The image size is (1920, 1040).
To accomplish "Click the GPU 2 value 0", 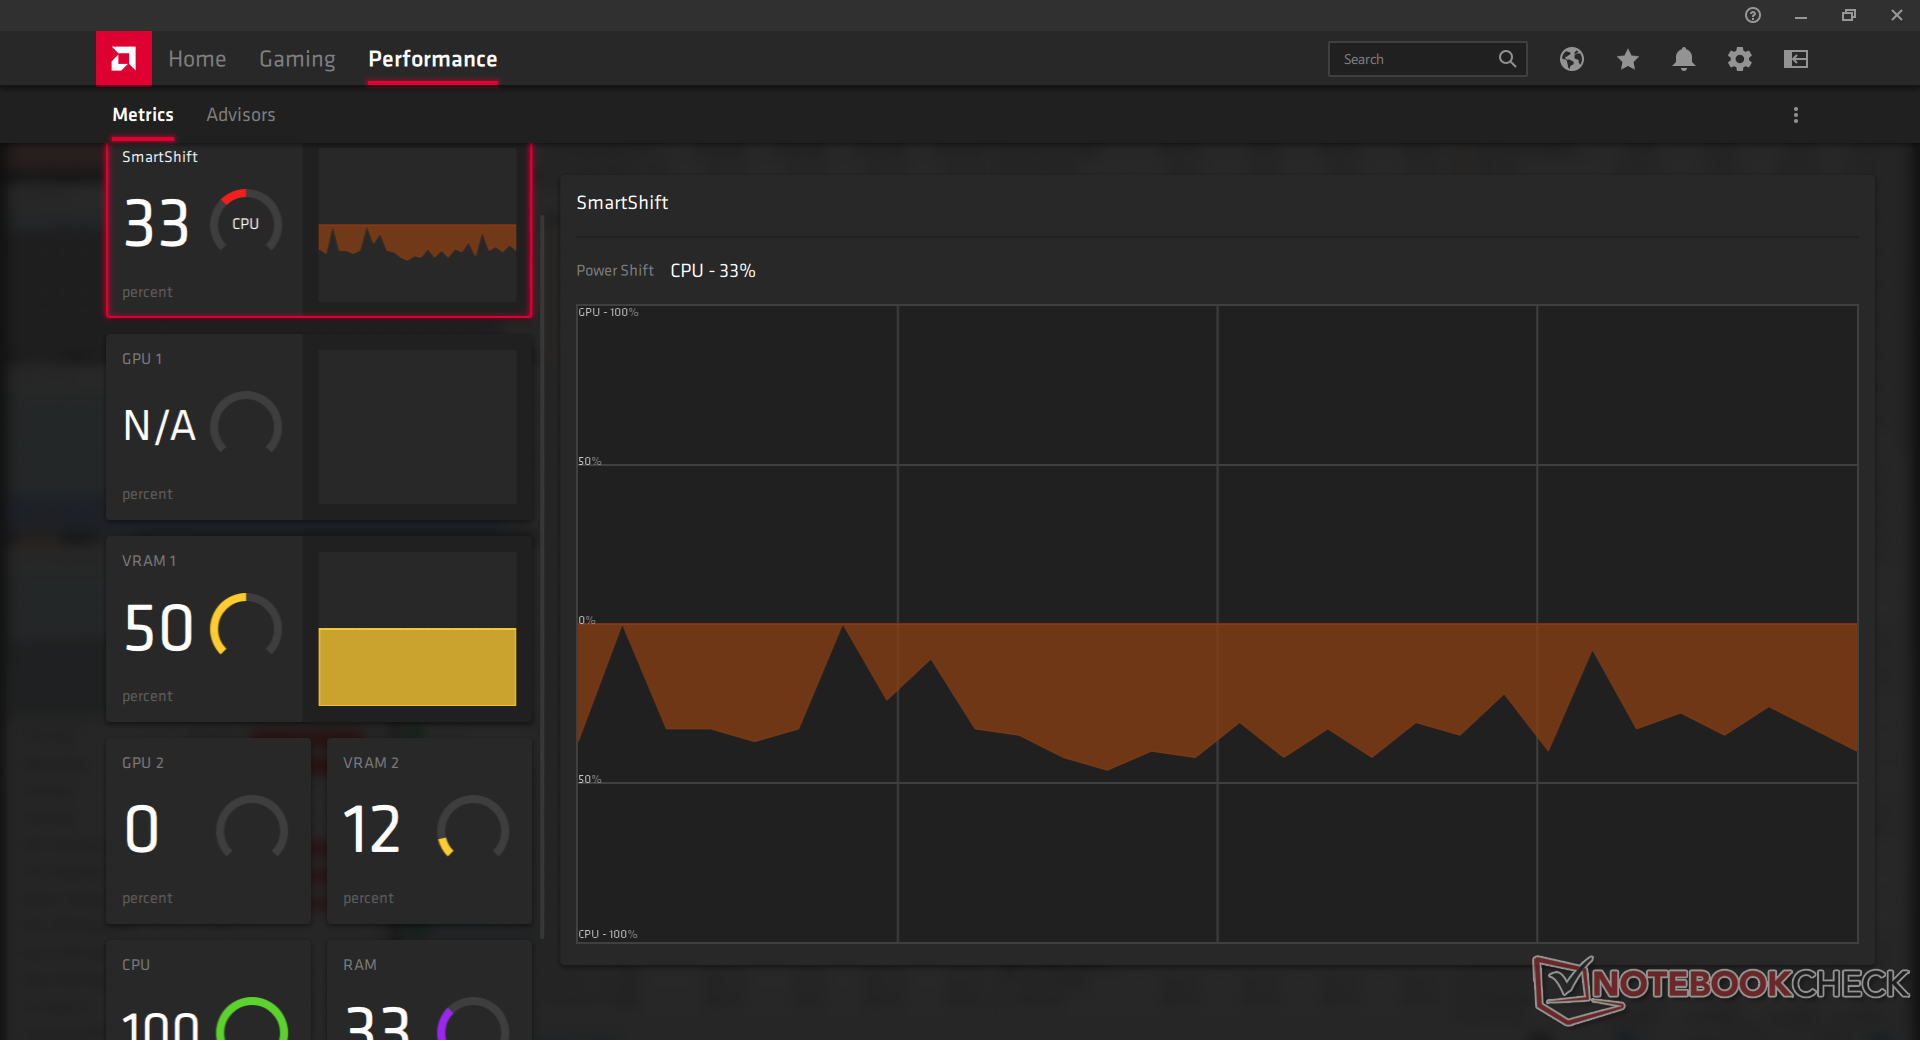I will (x=142, y=830).
